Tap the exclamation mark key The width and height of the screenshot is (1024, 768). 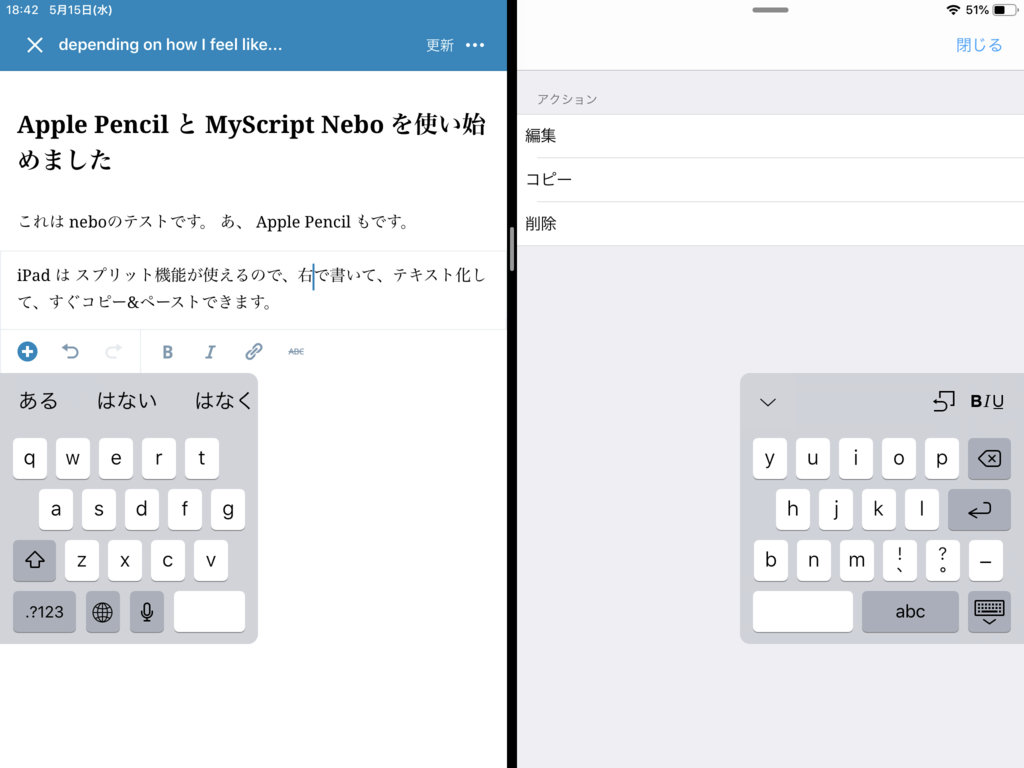[x=900, y=560]
